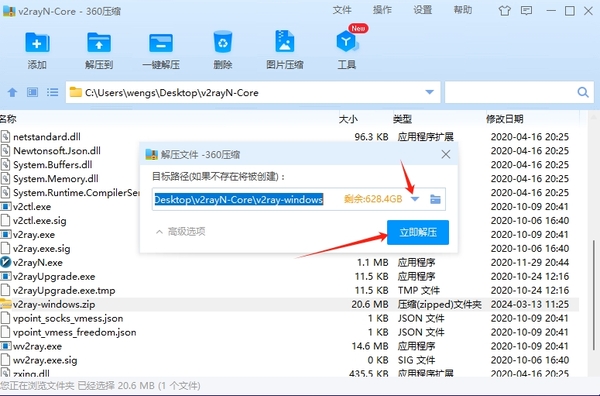Viewport: 600px width, 396px height.
Task: Click the v2rayUpgrade.exe application icon
Action: tap(5, 276)
